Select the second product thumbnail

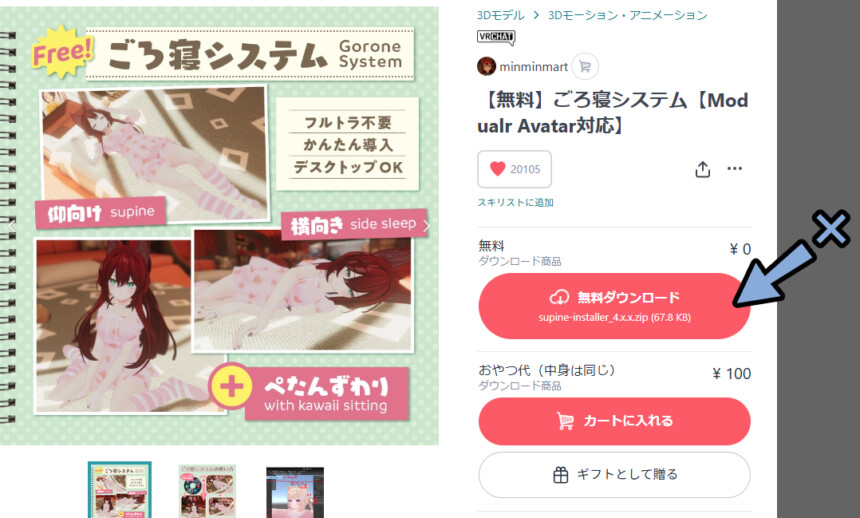207,491
